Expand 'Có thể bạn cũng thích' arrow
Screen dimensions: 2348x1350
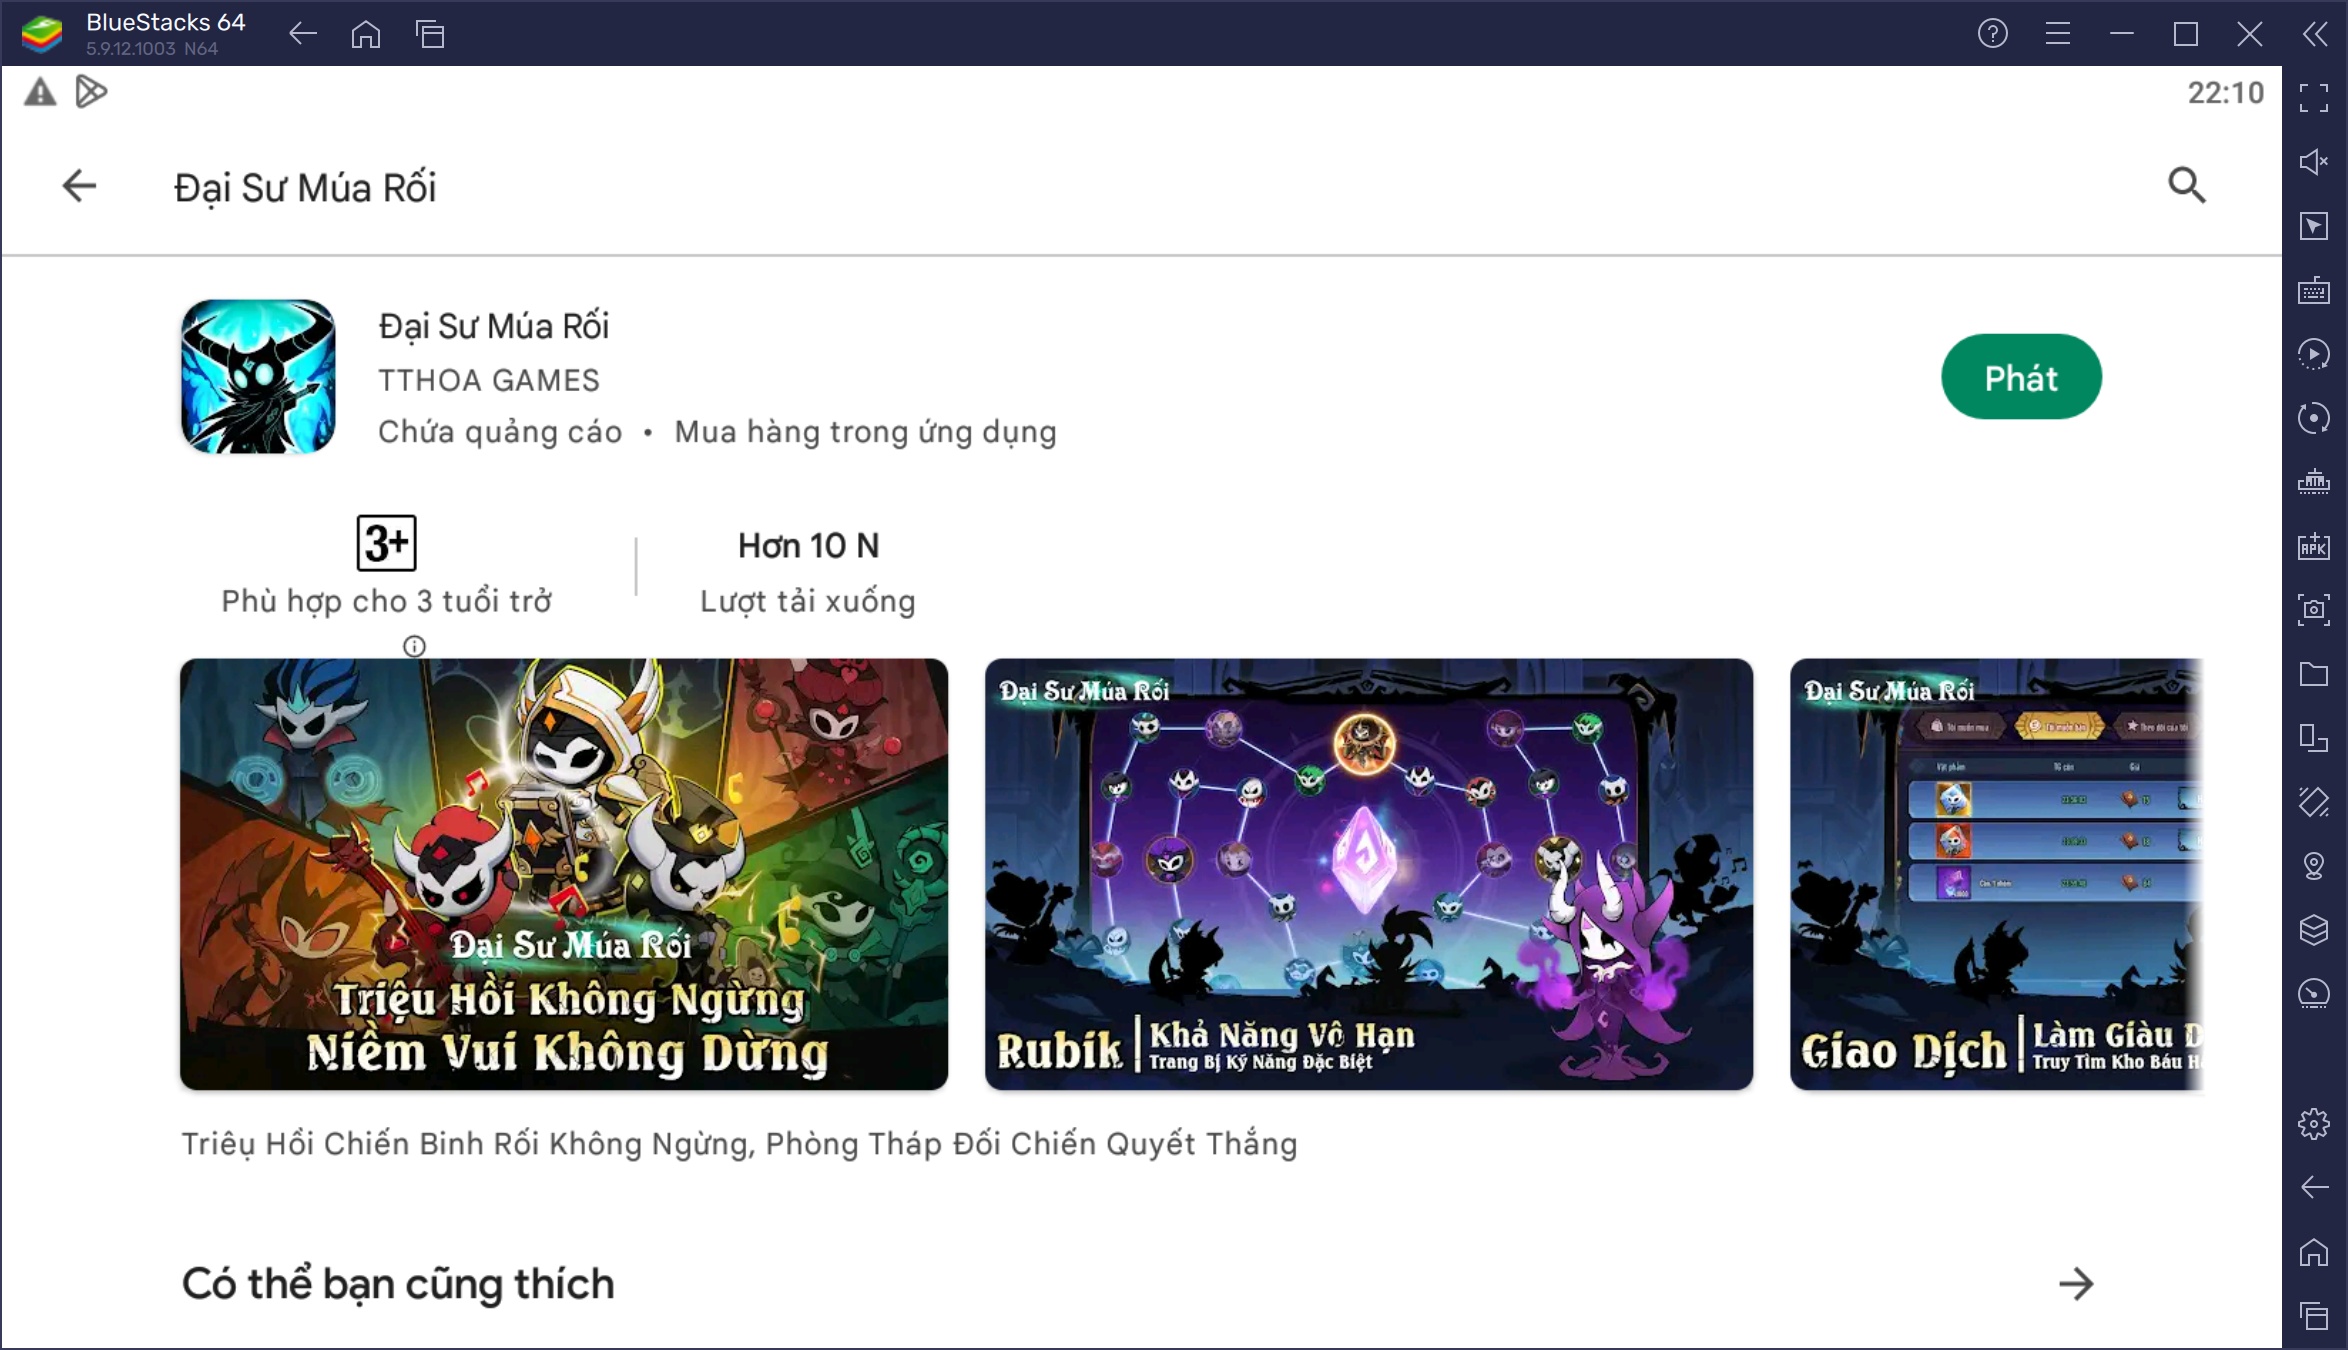point(2076,1284)
